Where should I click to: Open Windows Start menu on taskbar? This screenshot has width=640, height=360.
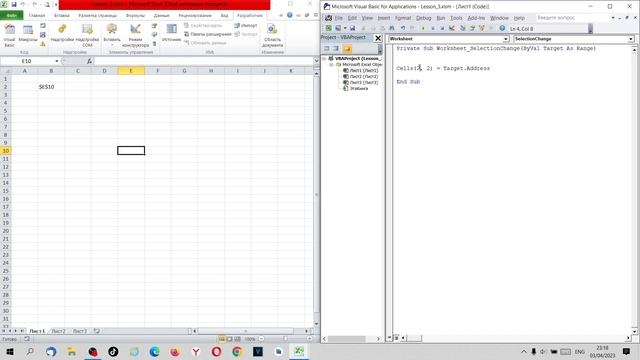click(x=10, y=351)
